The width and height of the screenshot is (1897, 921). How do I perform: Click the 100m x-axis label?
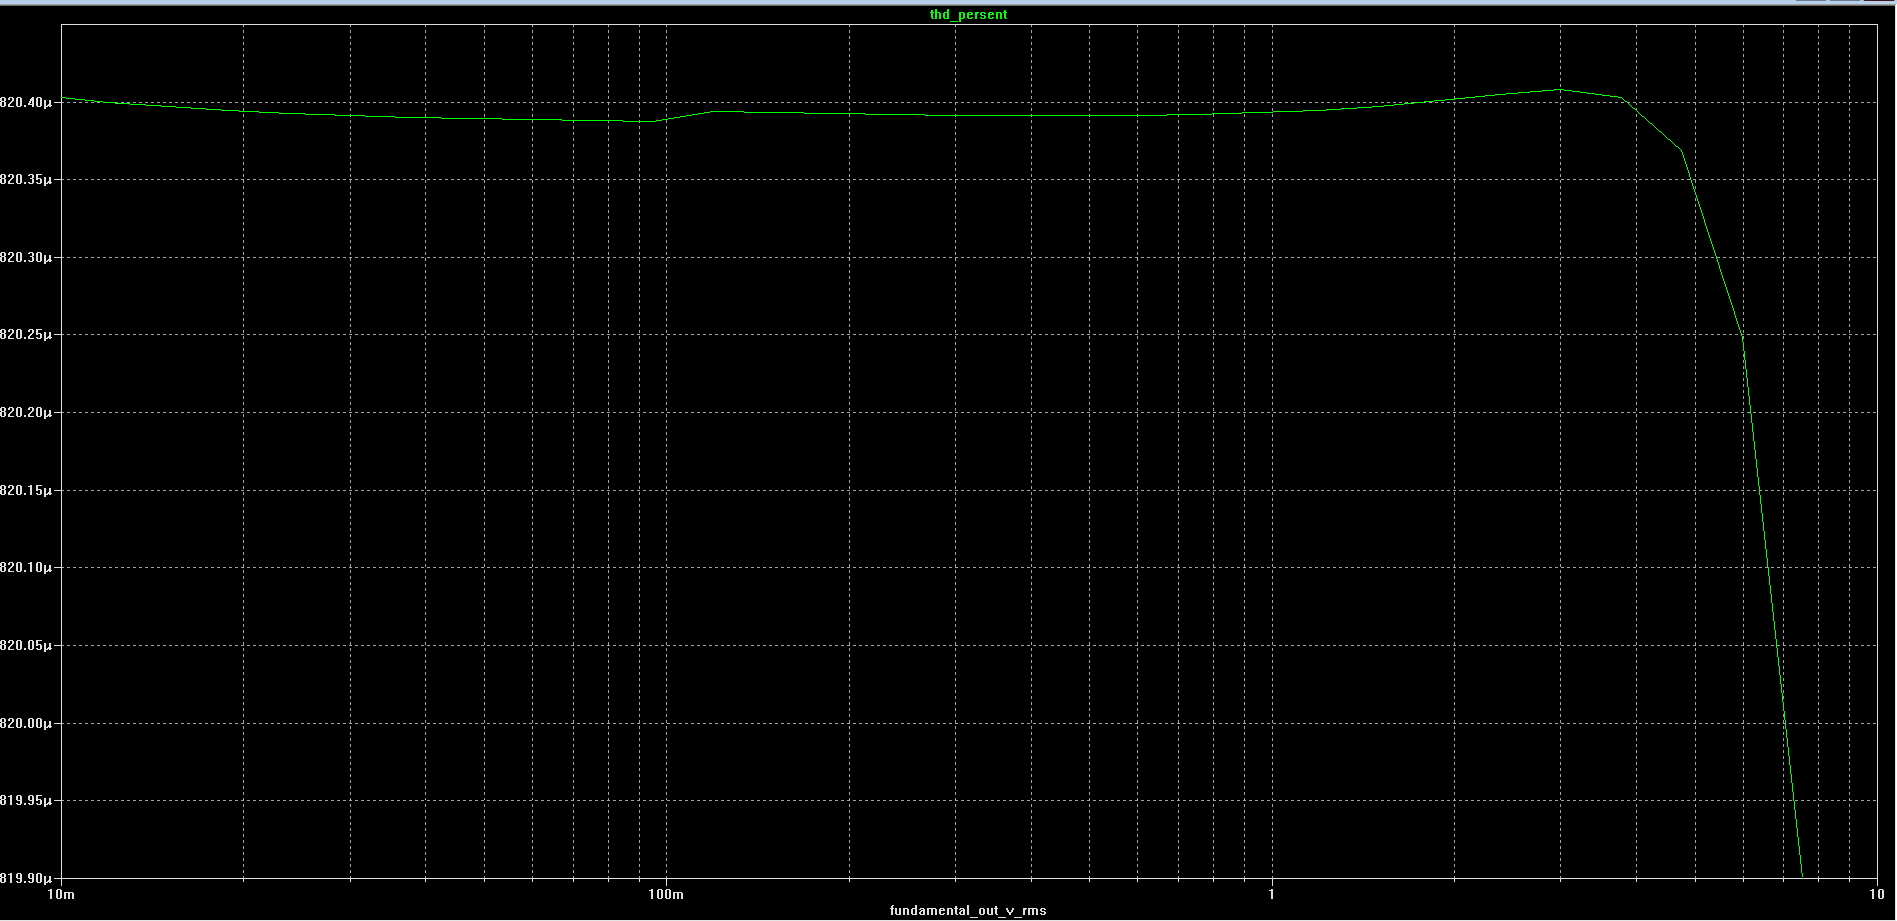666,894
